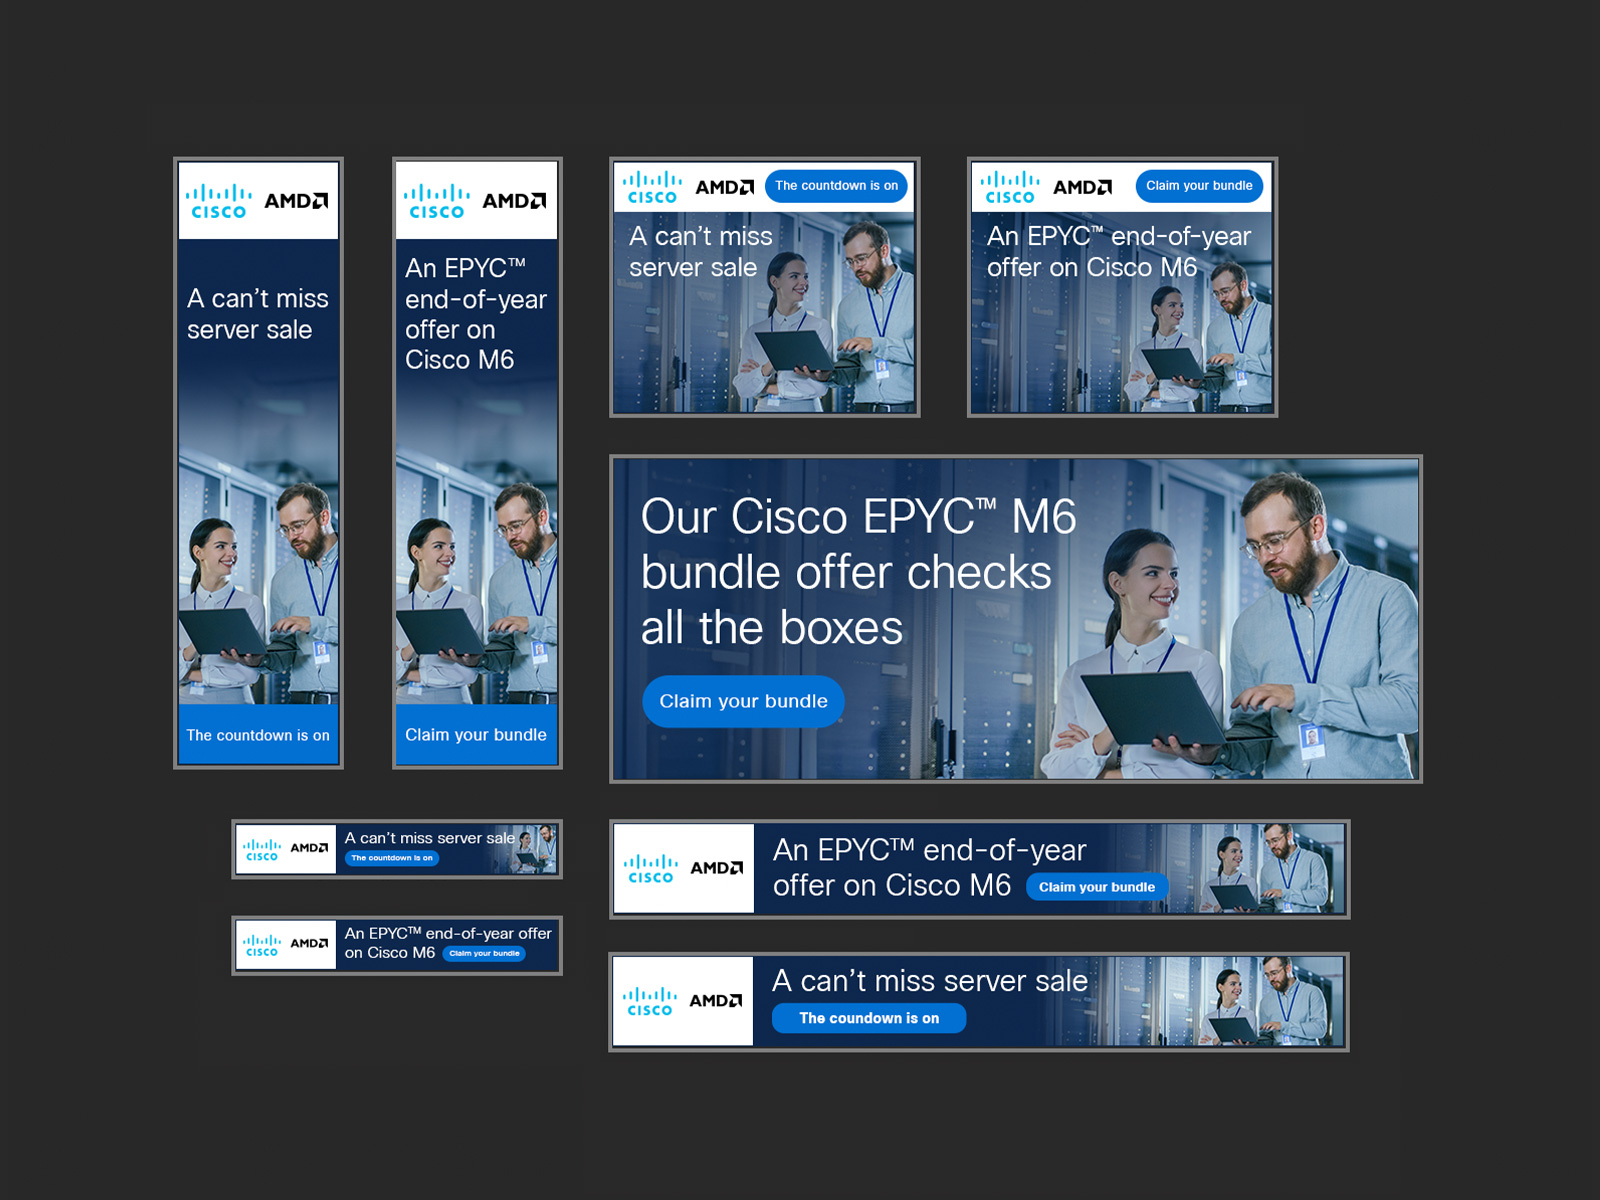This screenshot has height=1200, width=1600.
Task: Click engineers photo in tall 'Claim your bundle' skyscraper
Action: pyautogui.click(x=476, y=590)
